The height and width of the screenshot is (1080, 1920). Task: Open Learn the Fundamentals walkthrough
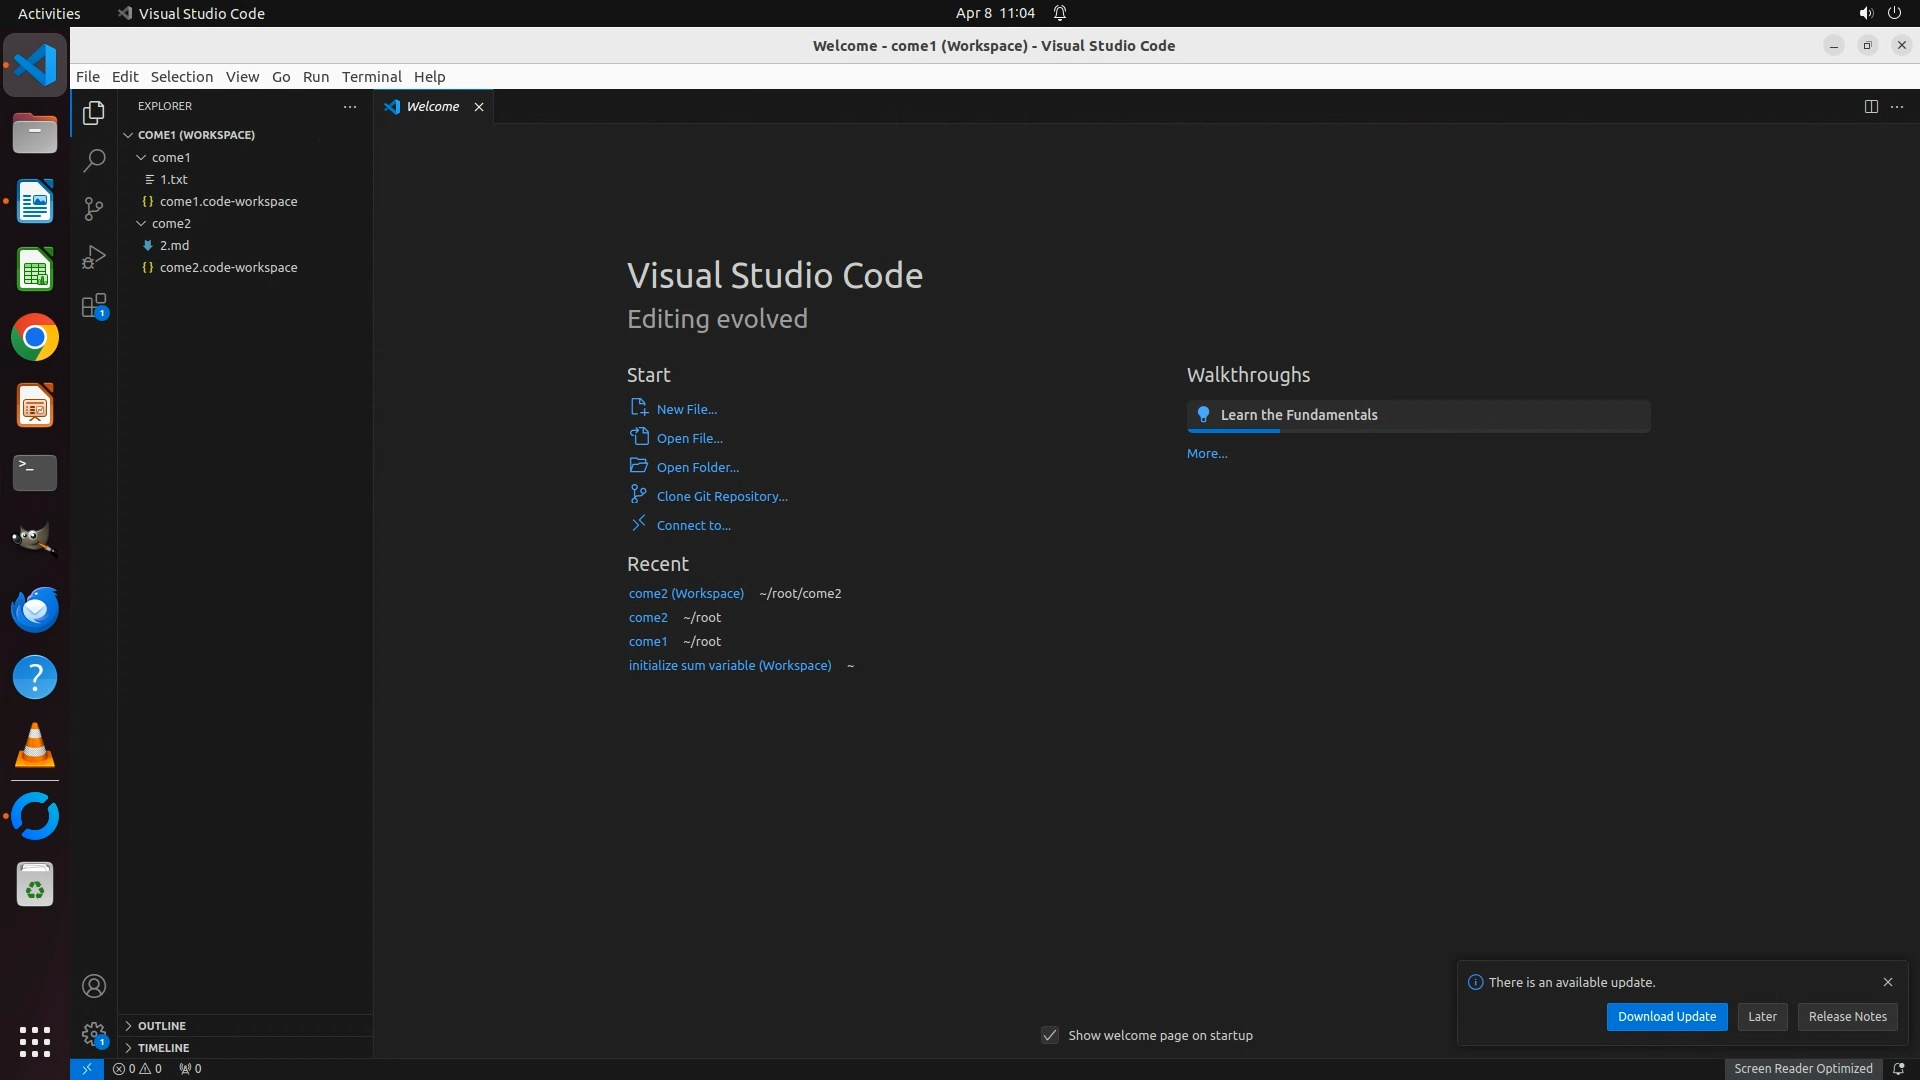tap(1298, 415)
